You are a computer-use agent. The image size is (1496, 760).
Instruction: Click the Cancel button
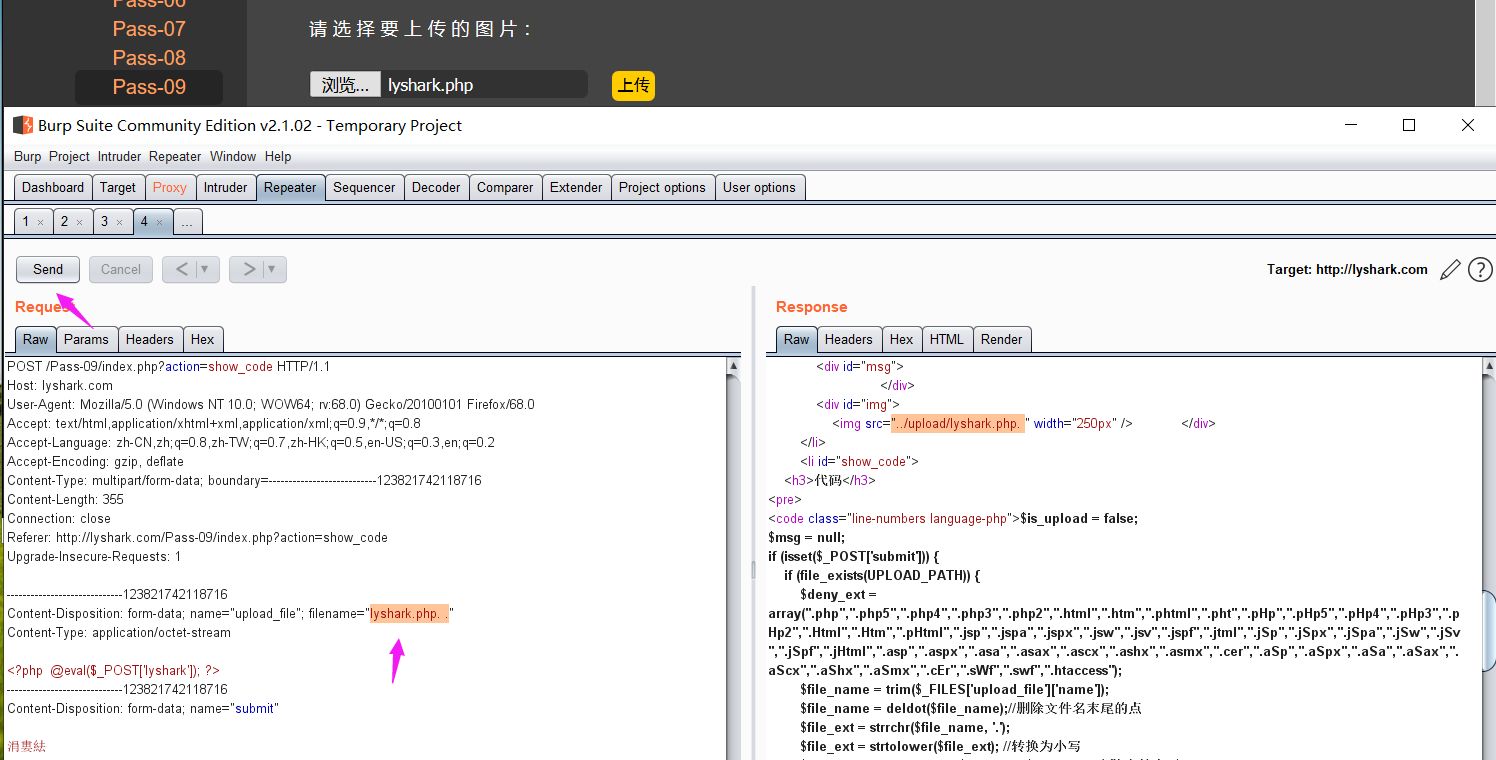pyautogui.click(x=121, y=269)
